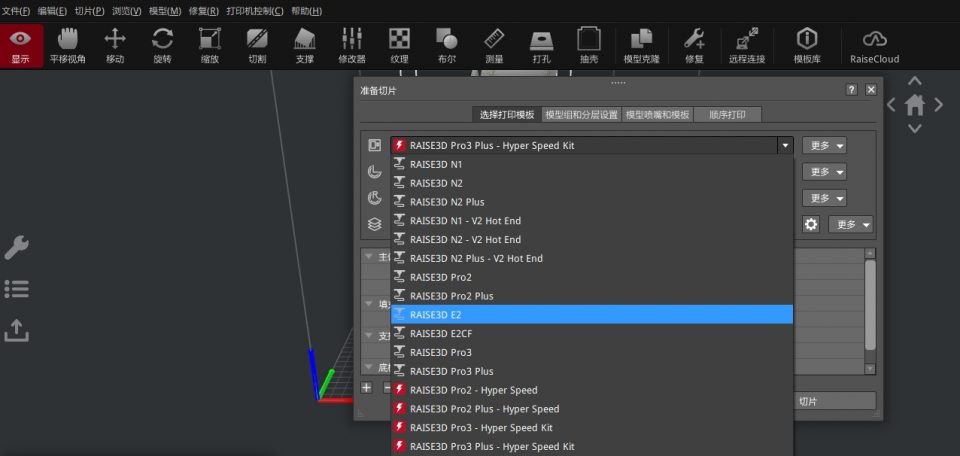Open the 更多 dropdown beside gear icon

click(850, 225)
